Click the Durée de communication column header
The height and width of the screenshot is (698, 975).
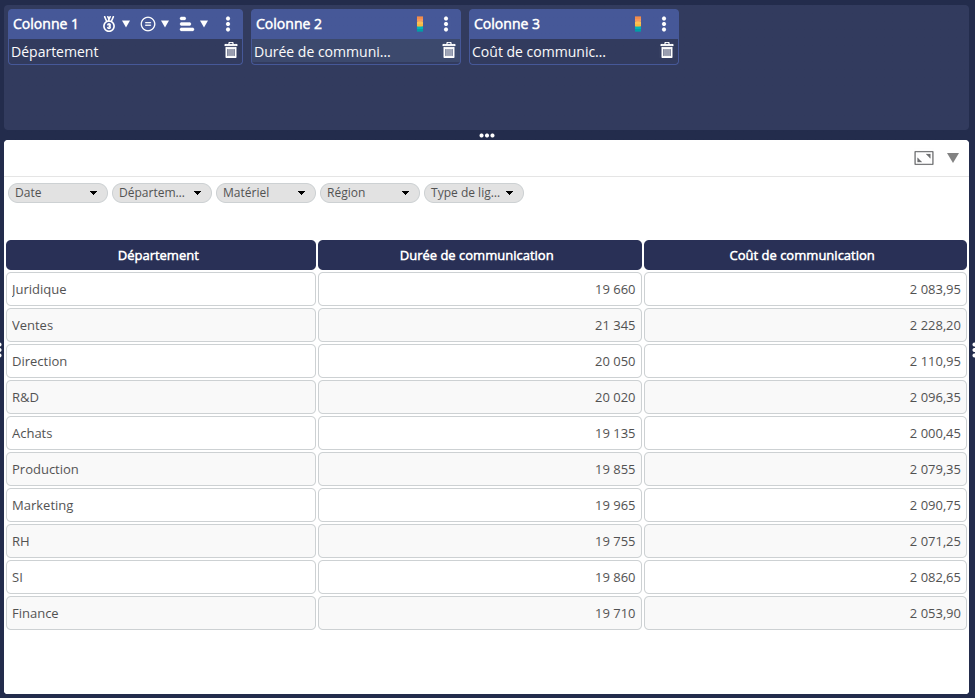[x=479, y=255]
